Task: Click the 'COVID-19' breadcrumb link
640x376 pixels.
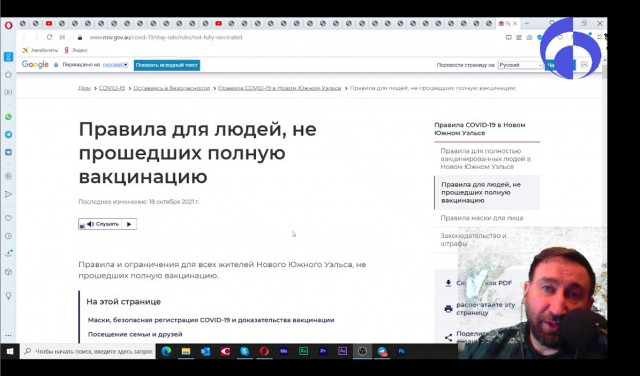Action: [112, 88]
